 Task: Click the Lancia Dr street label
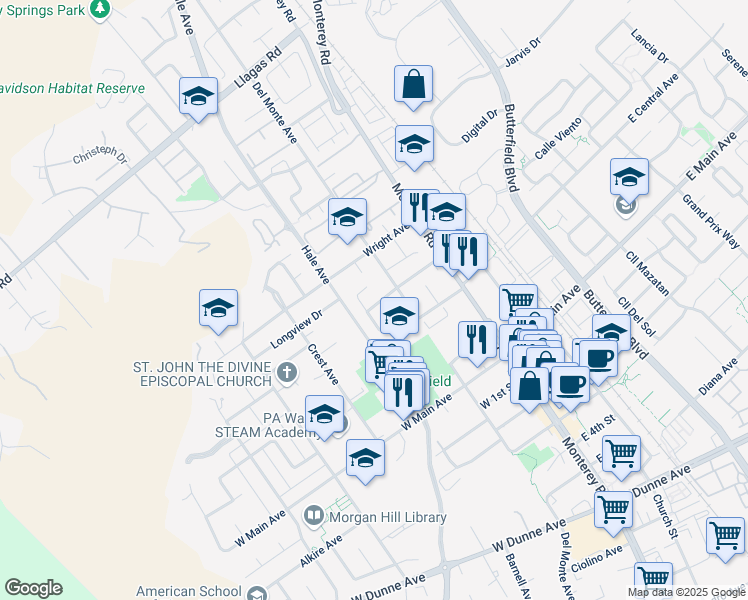pos(650,46)
